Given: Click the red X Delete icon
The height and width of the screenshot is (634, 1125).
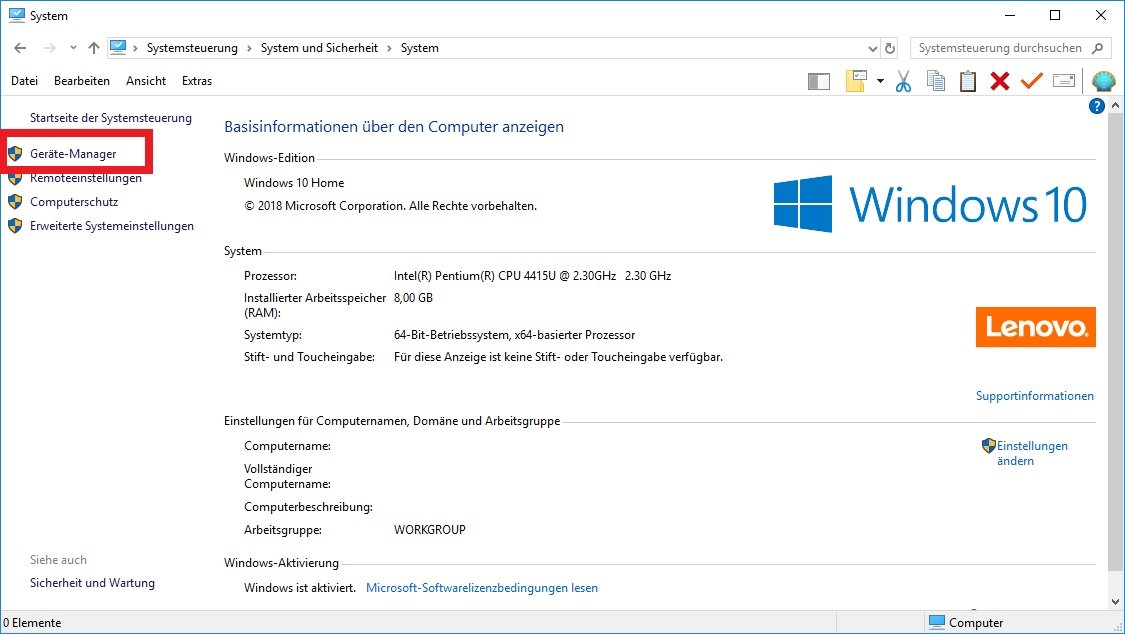Looking at the screenshot, I should [999, 81].
